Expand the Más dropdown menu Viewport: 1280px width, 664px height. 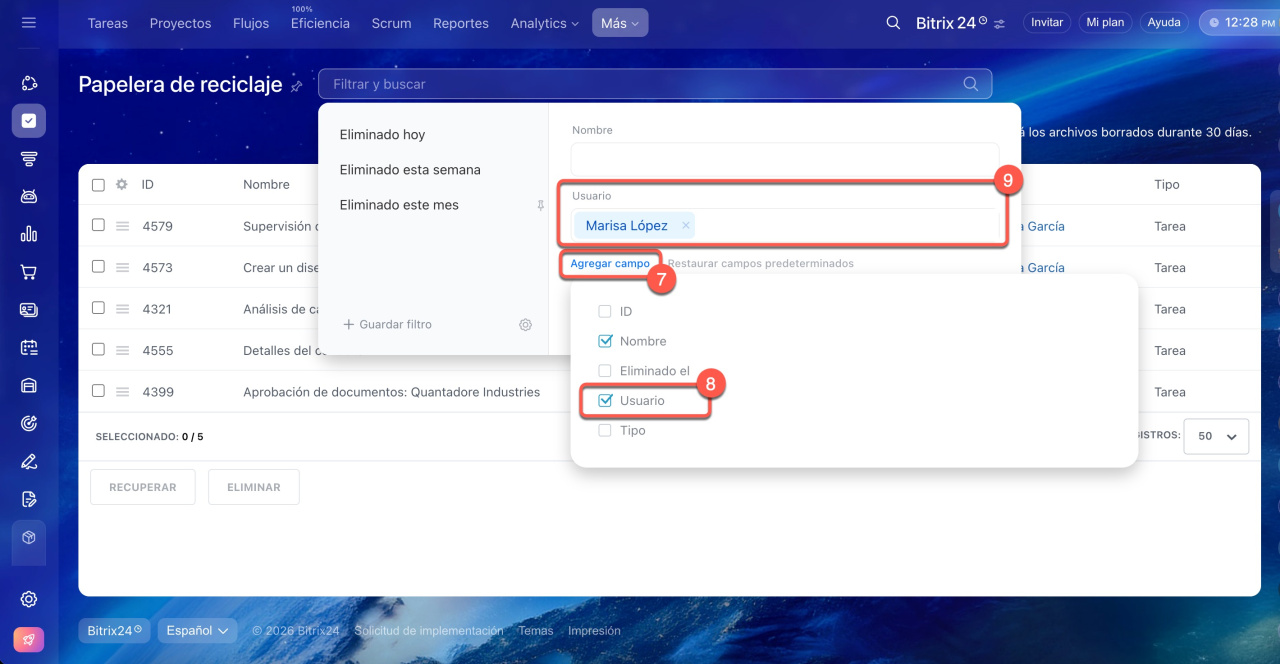[619, 23]
